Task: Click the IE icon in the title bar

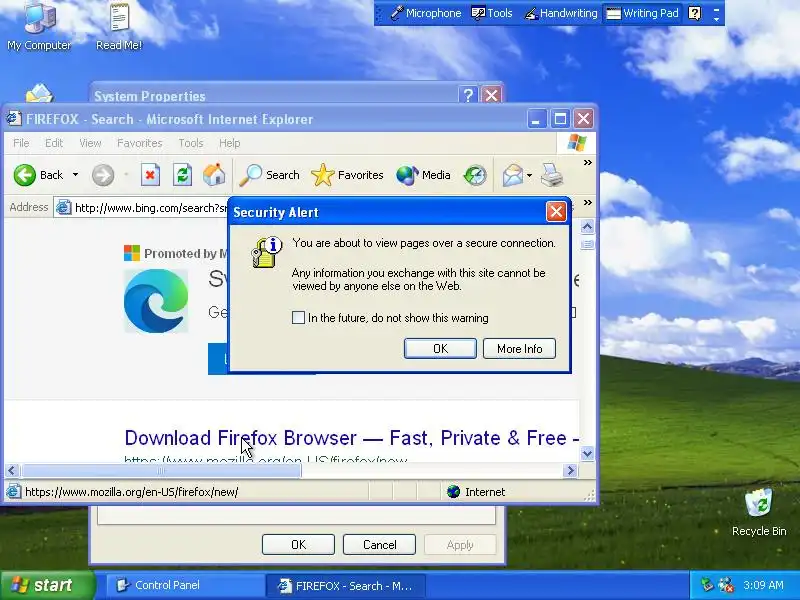Action: pos(14,118)
